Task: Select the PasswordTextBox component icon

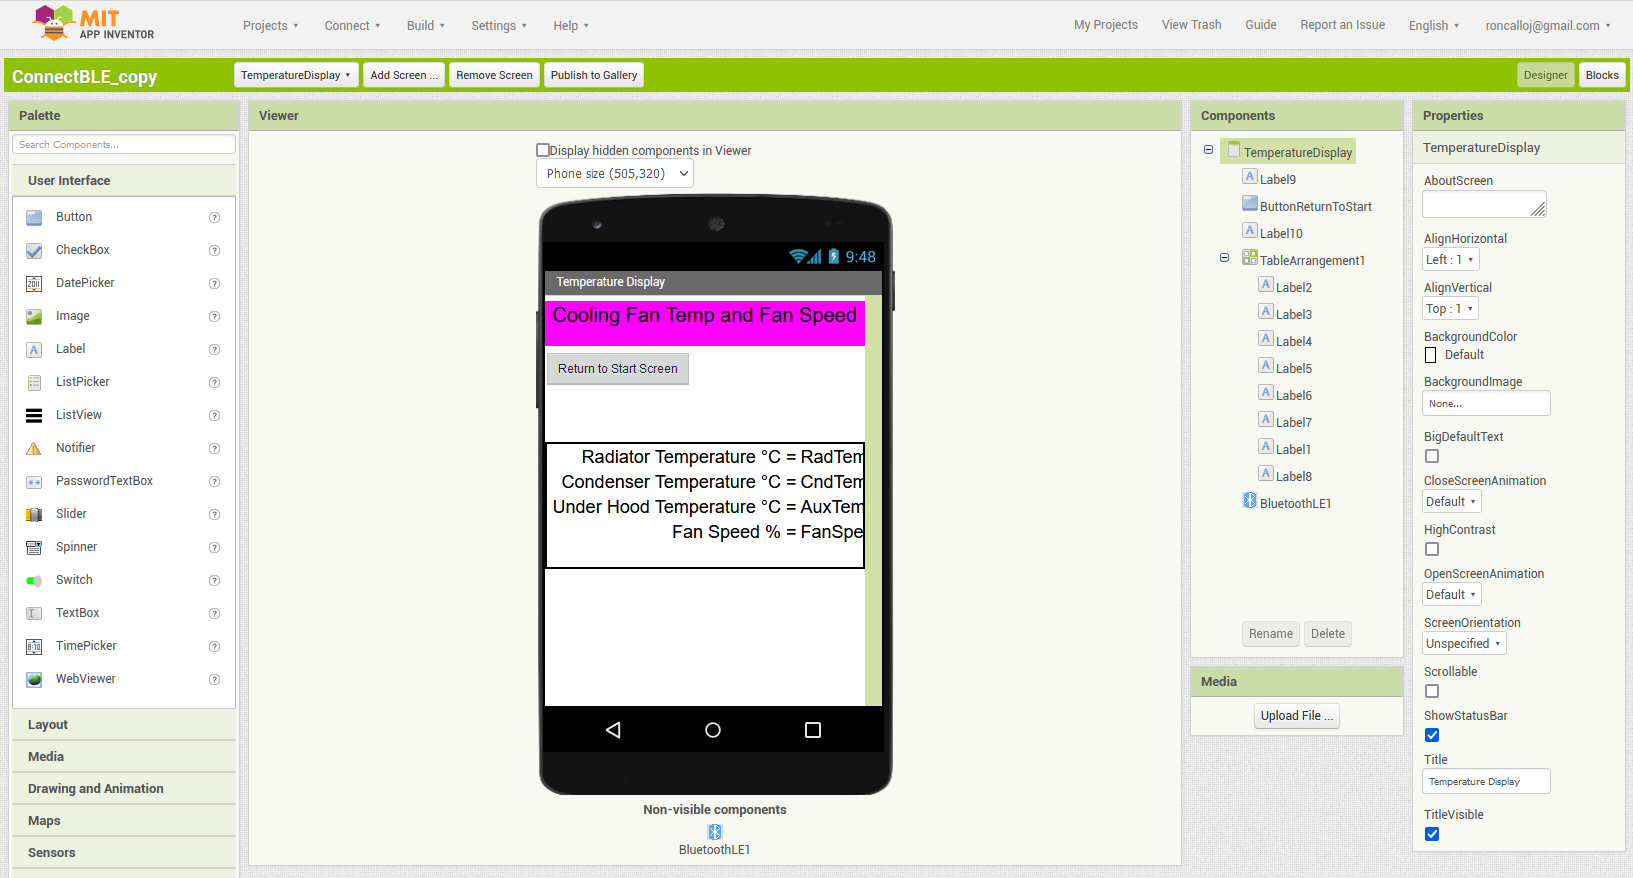Action: (x=34, y=481)
